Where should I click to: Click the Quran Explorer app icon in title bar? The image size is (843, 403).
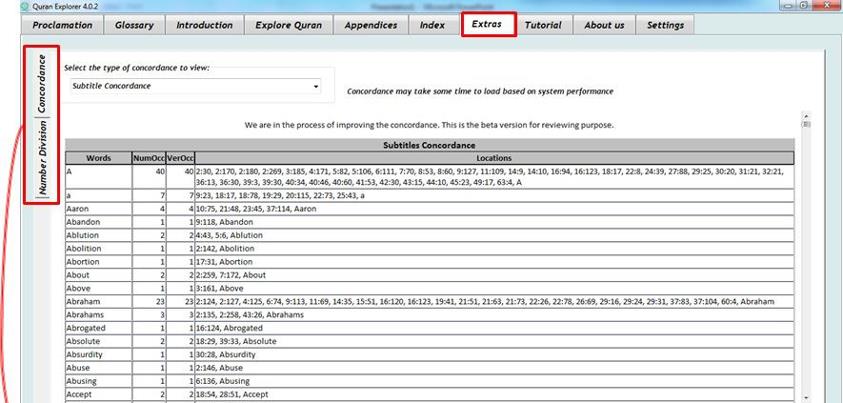pos(24,6)
